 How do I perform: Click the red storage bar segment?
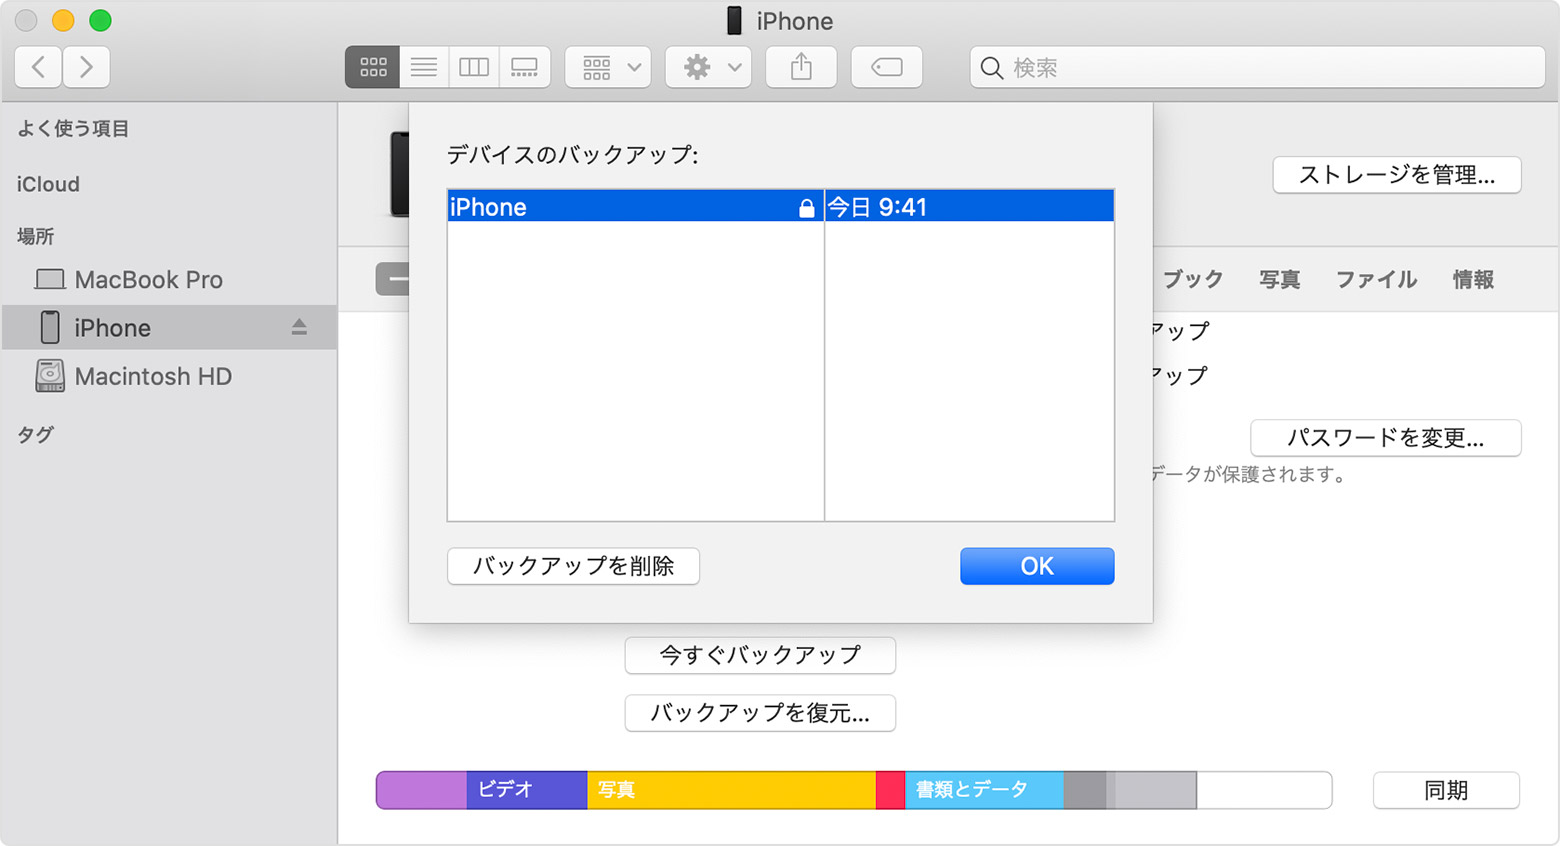890,789
